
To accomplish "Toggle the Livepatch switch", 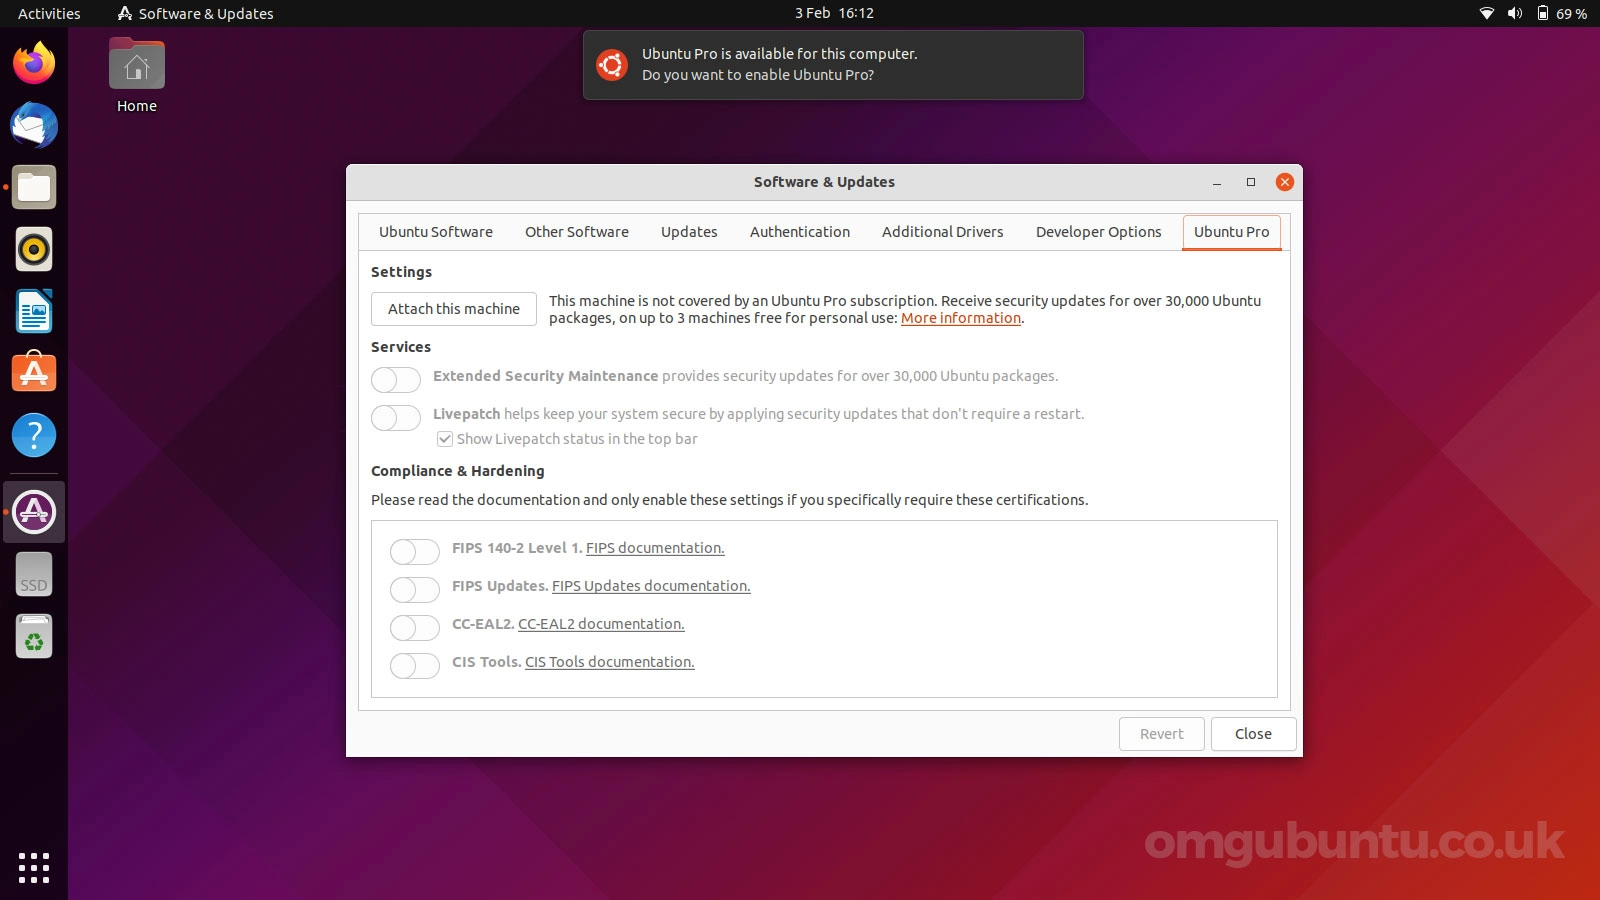I will (396, 417).
